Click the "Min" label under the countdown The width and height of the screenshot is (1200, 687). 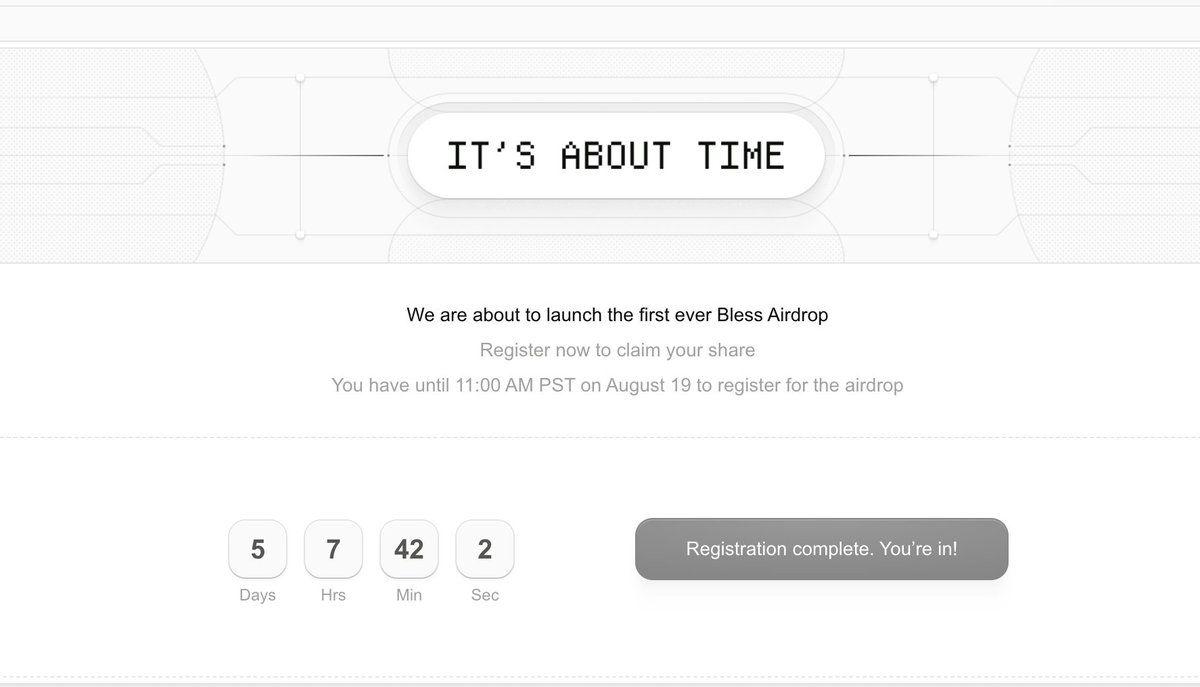click(409, 595)
